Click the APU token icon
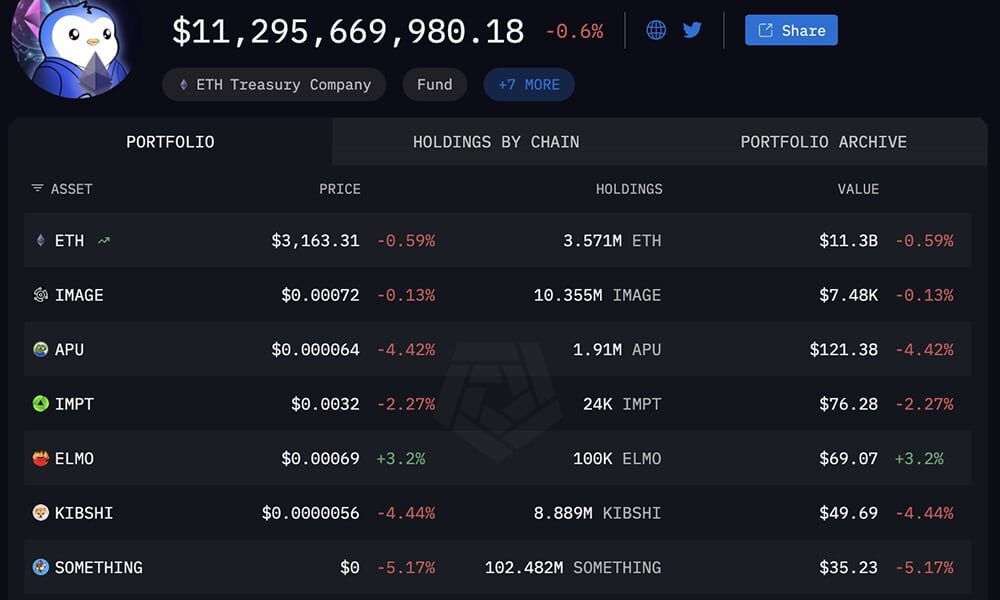The height and width of the screenshot is (600, 1000). (41, 350)
